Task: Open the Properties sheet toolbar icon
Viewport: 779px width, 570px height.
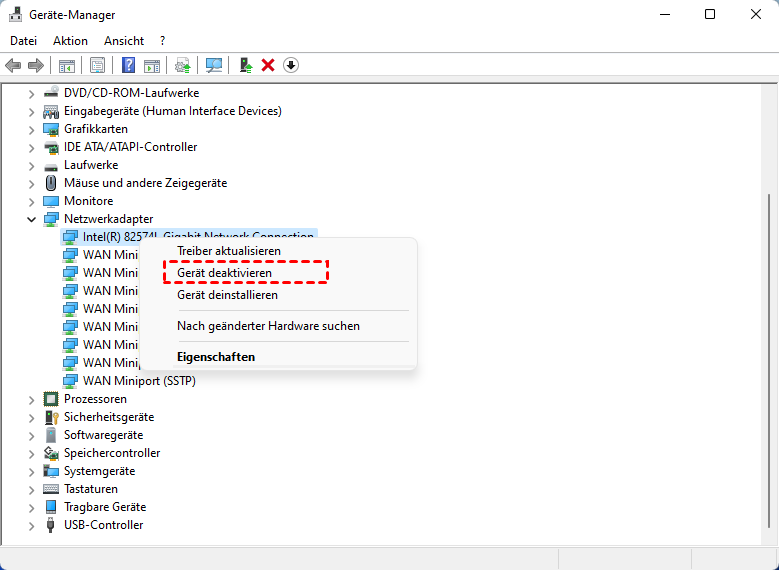Action: (97, 65)
